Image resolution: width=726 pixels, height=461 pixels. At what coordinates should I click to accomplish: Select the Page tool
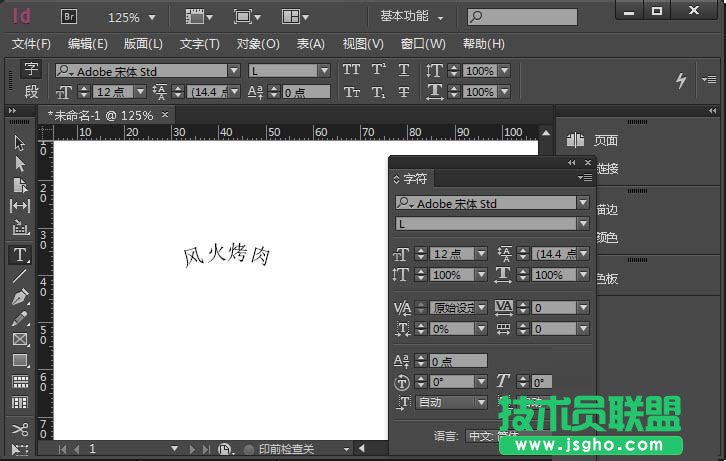click(x=19, y=185)
